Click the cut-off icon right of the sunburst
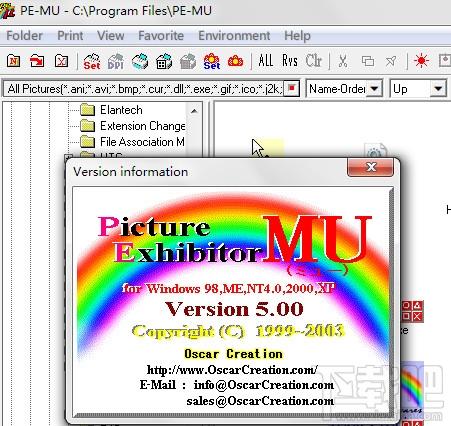This screenshot has height=426, width=451. click(444, 61)
